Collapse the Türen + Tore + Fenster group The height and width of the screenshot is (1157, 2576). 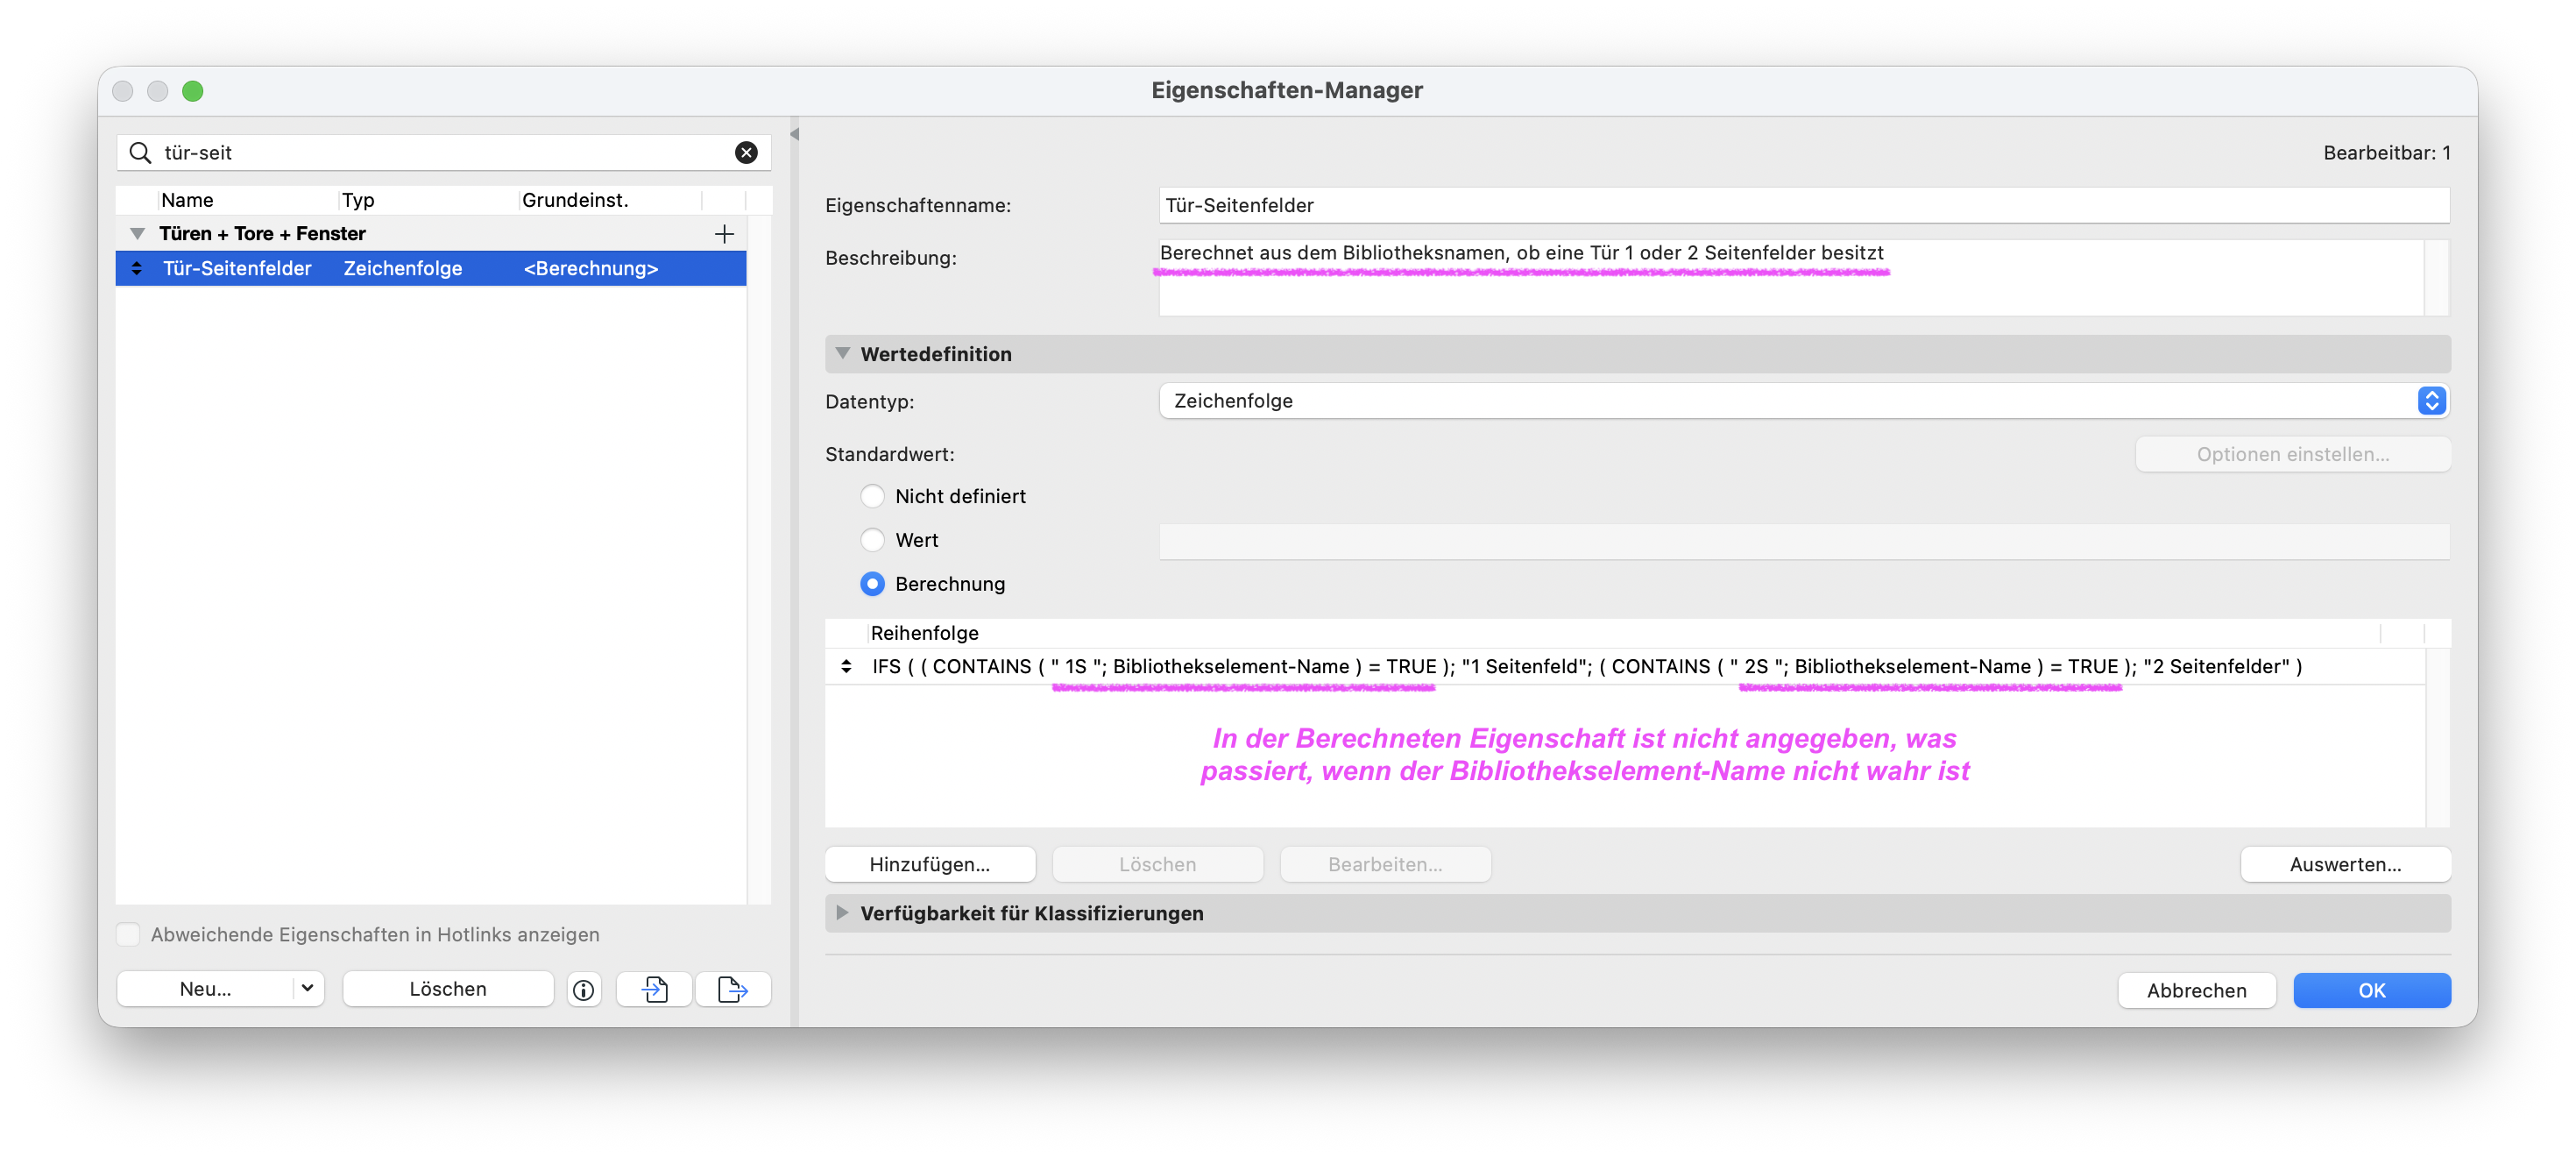pyautogui.click(x=138, y=234)
